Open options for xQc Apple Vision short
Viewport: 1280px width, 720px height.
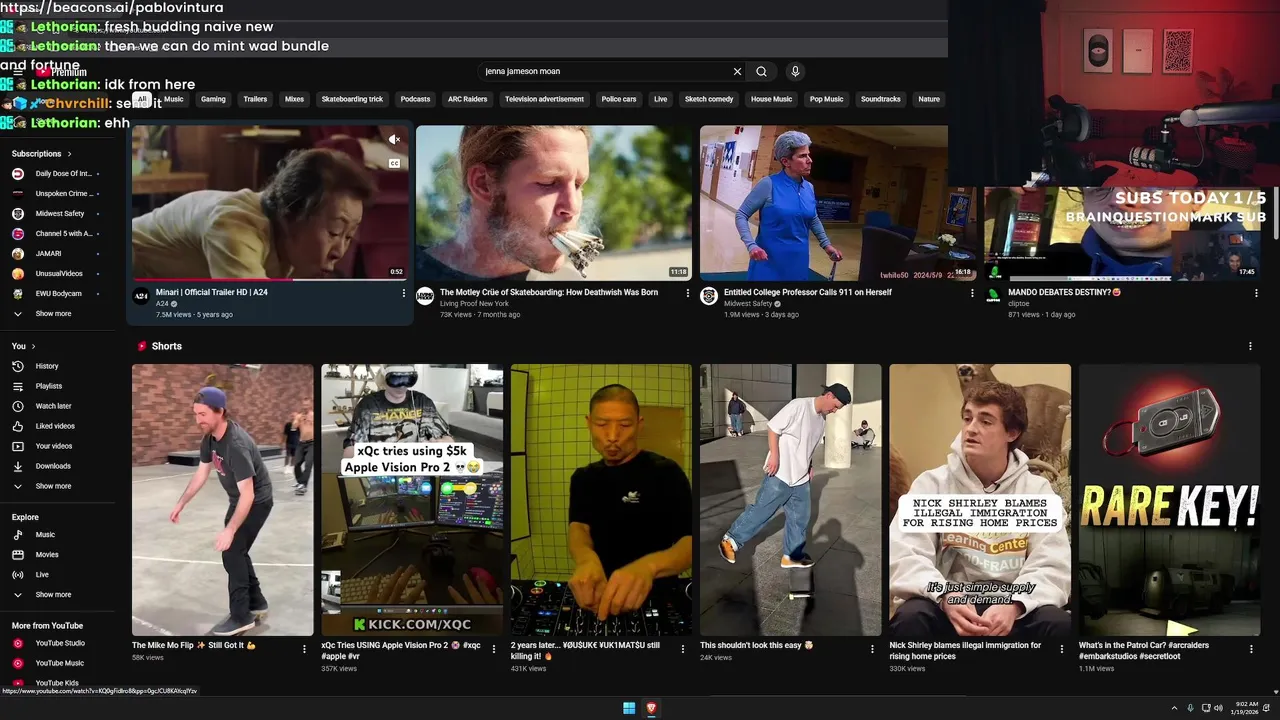[x=494, y=649]
